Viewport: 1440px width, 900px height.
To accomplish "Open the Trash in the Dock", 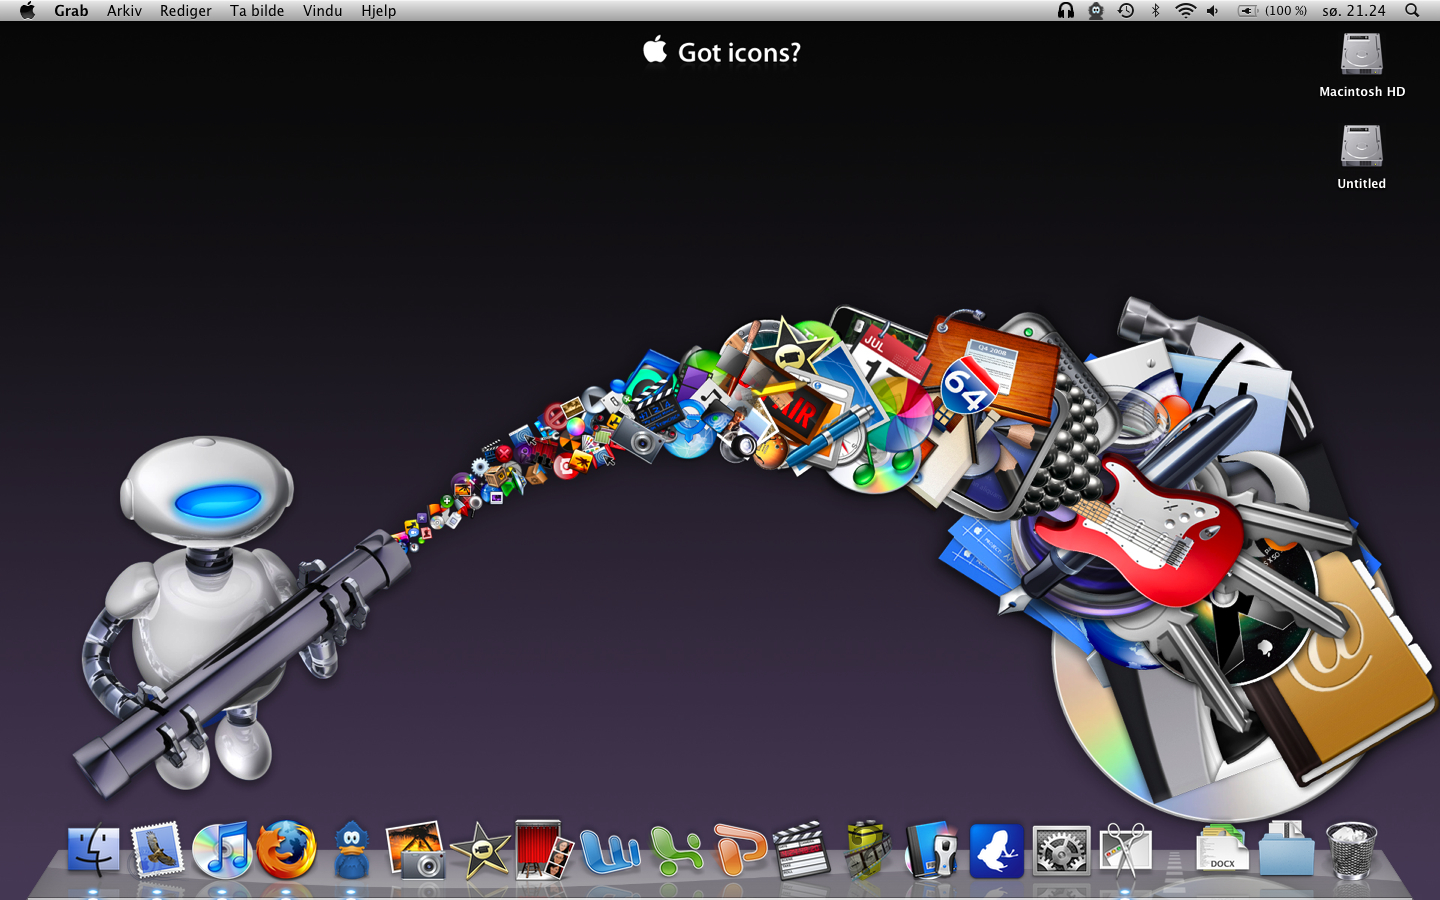I will (1351, 850).
